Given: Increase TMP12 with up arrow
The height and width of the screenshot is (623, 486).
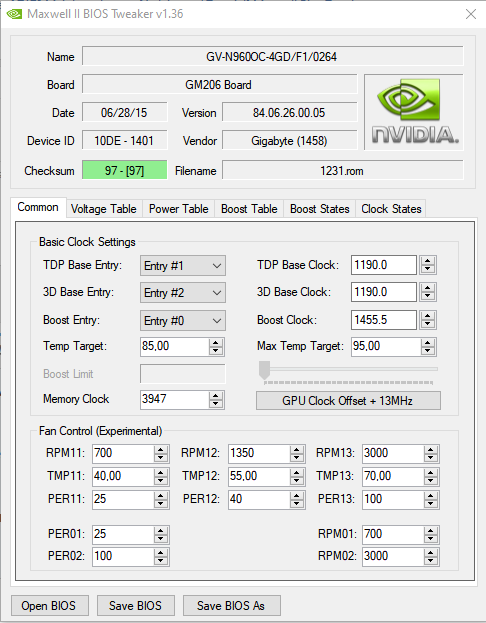Looking at the screenshot, I should pyautogui.click(x=296, y=473).
